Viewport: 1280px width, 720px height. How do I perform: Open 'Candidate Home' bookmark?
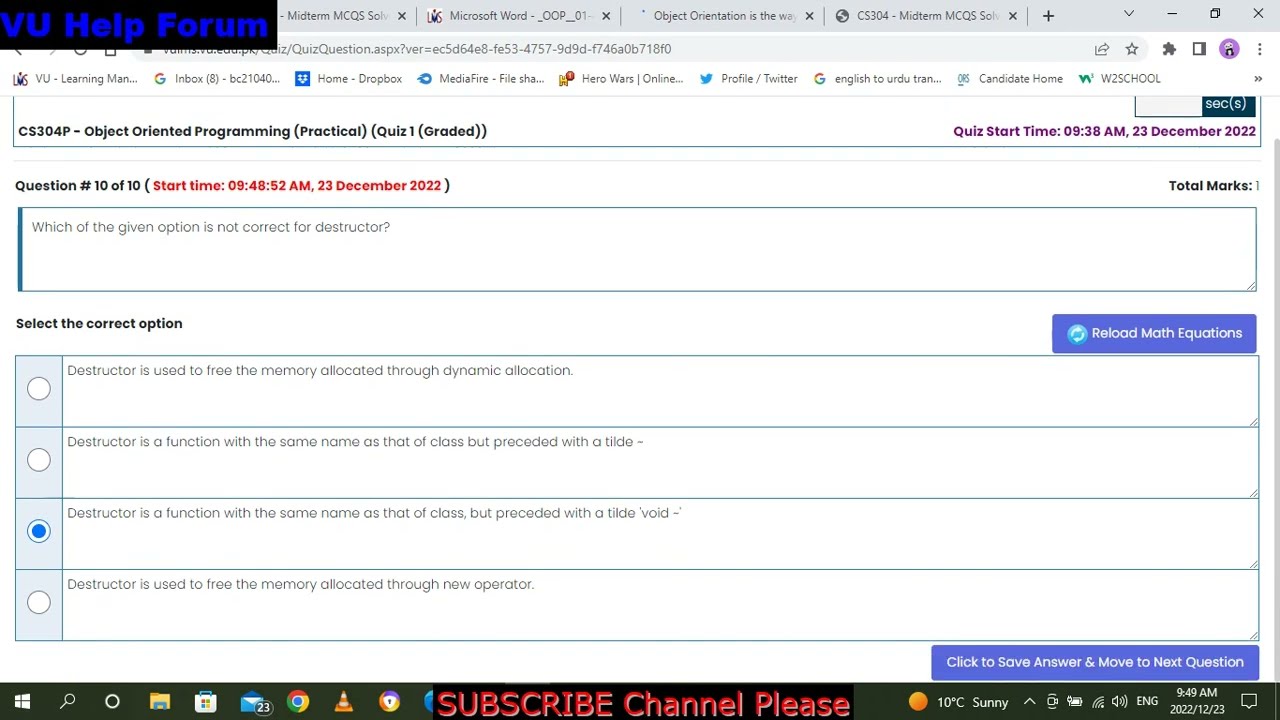pos(1009,79)
